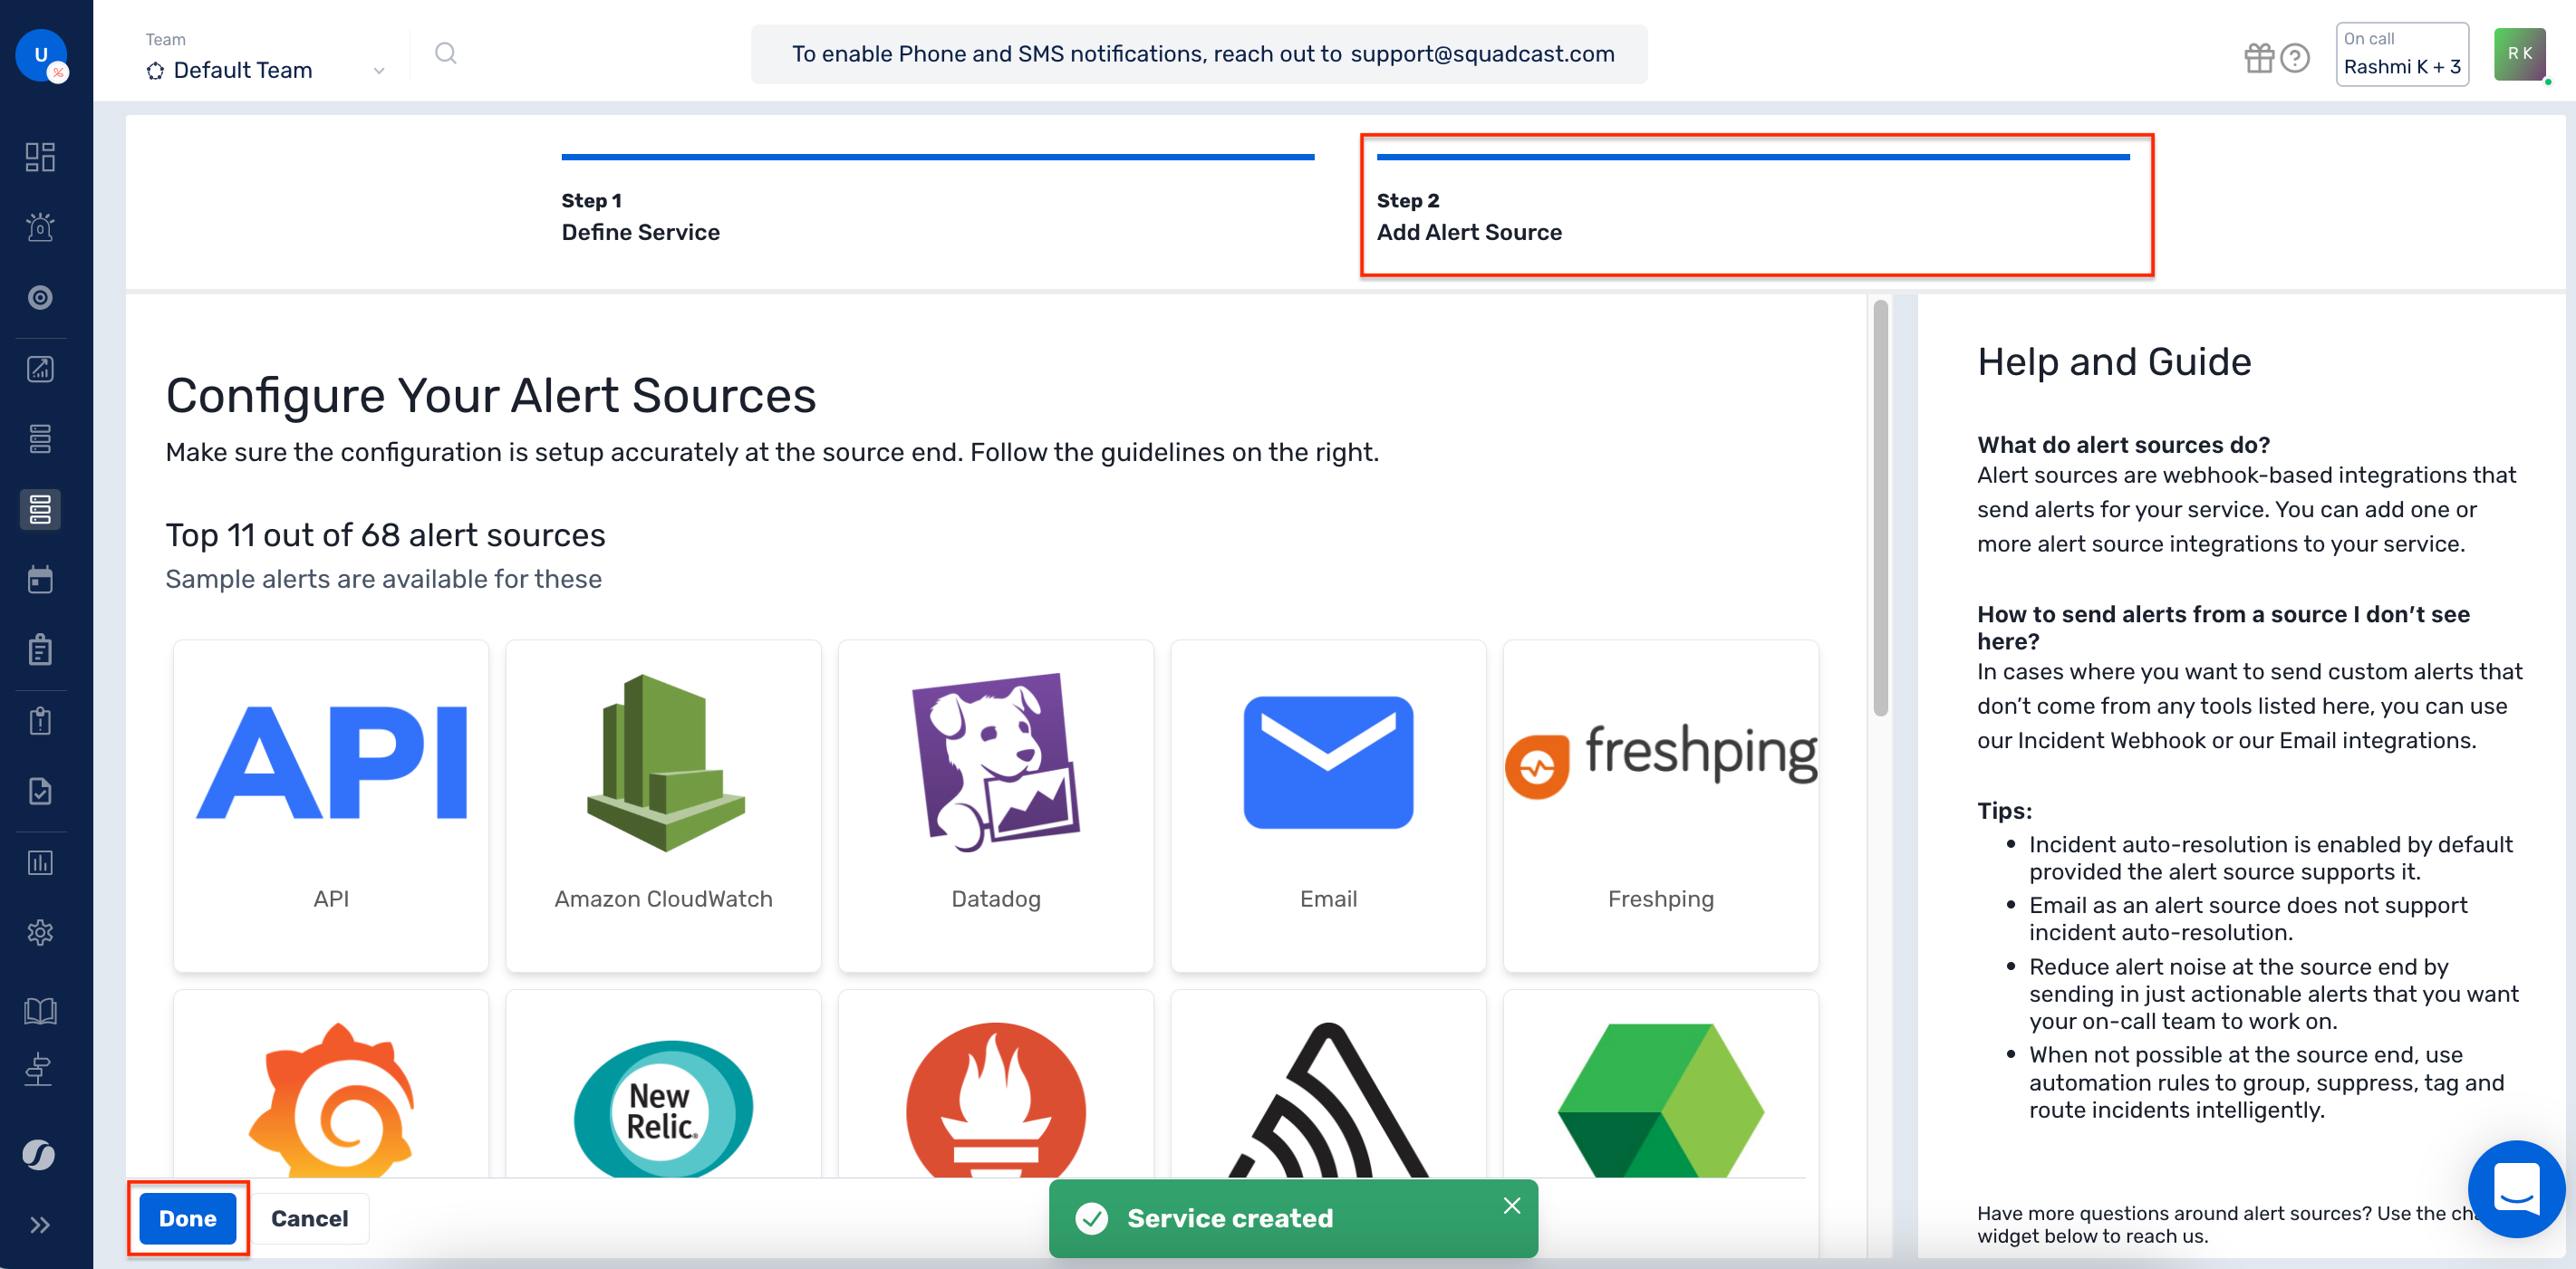This screenshot has height=1269, width=2576.
Task: Open the Default Team dropdown
Action: pyautogui.click(x=266, y=70)
